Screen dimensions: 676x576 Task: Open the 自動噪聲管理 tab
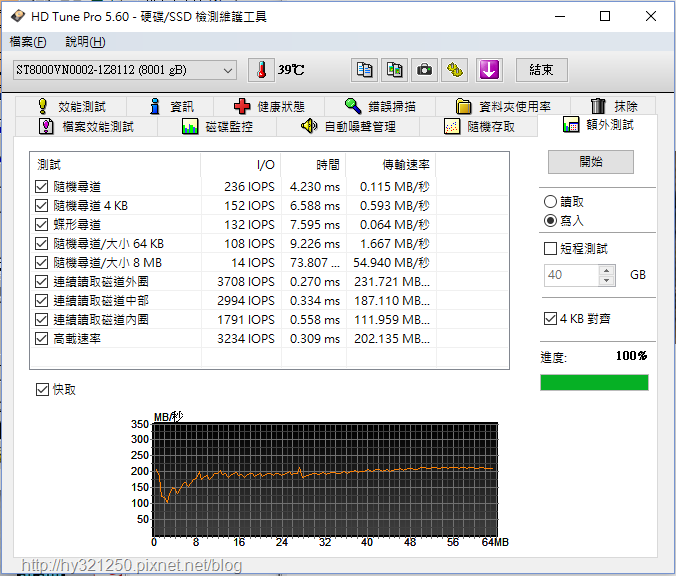point(348,127)
